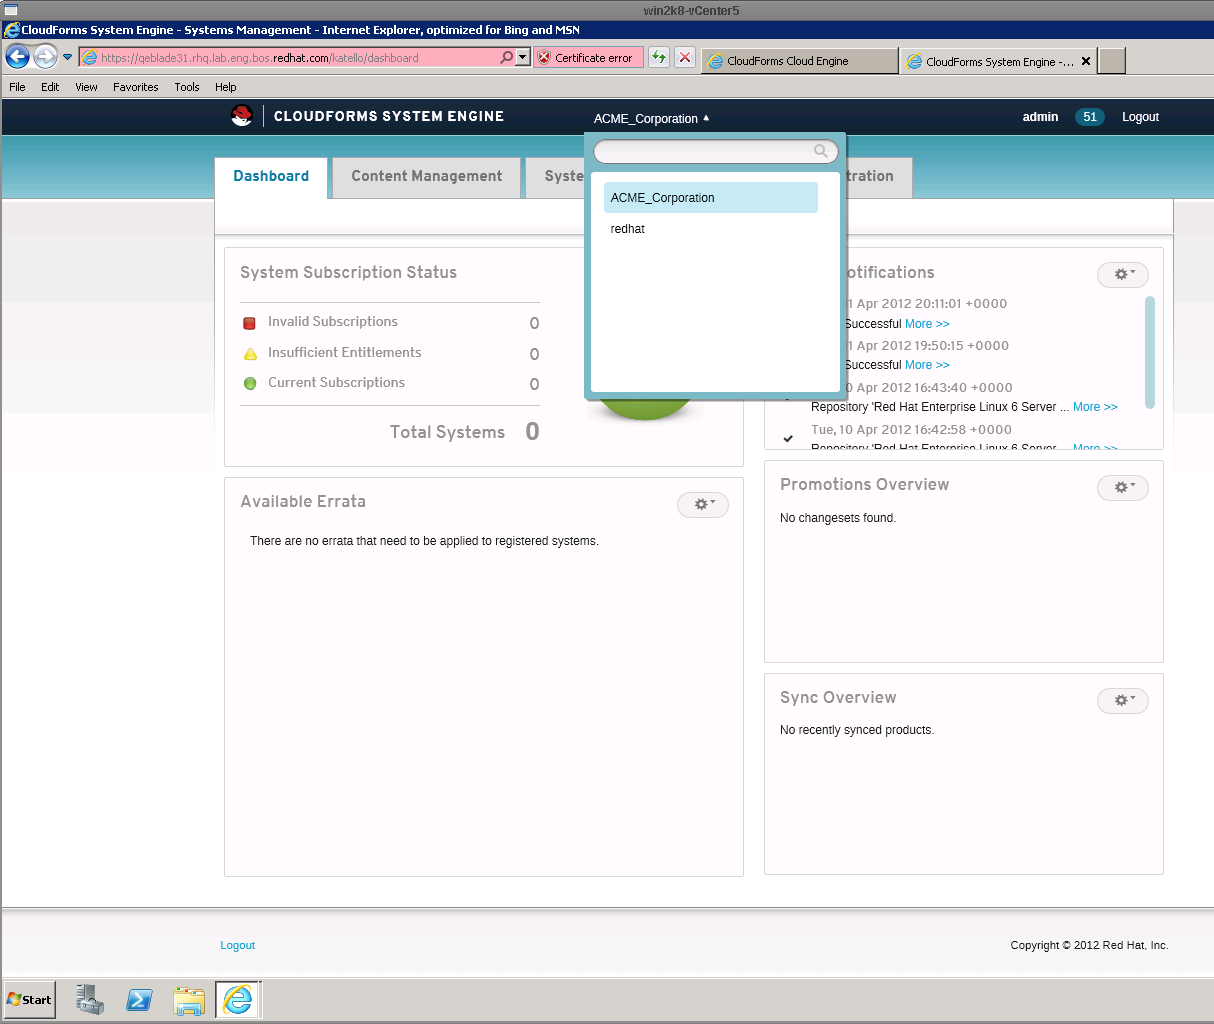Screen dimensions: 1214x1024
Task: Switch to the Content Management tab
Action: [426, 176]
